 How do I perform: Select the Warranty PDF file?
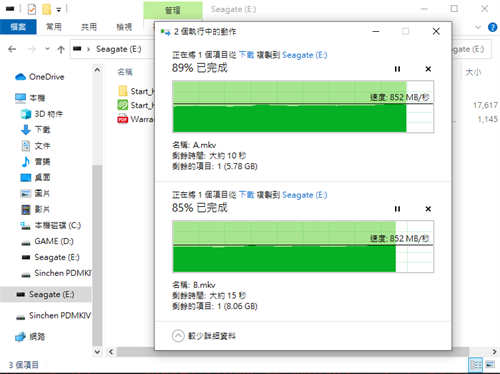click(x=136, y=119)
